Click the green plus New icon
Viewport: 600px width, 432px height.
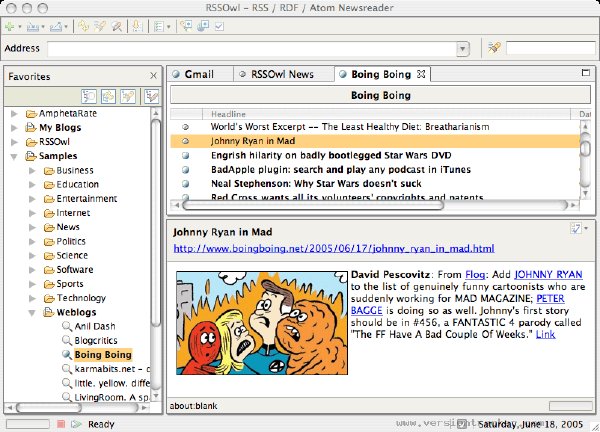(x=10, y=26)
